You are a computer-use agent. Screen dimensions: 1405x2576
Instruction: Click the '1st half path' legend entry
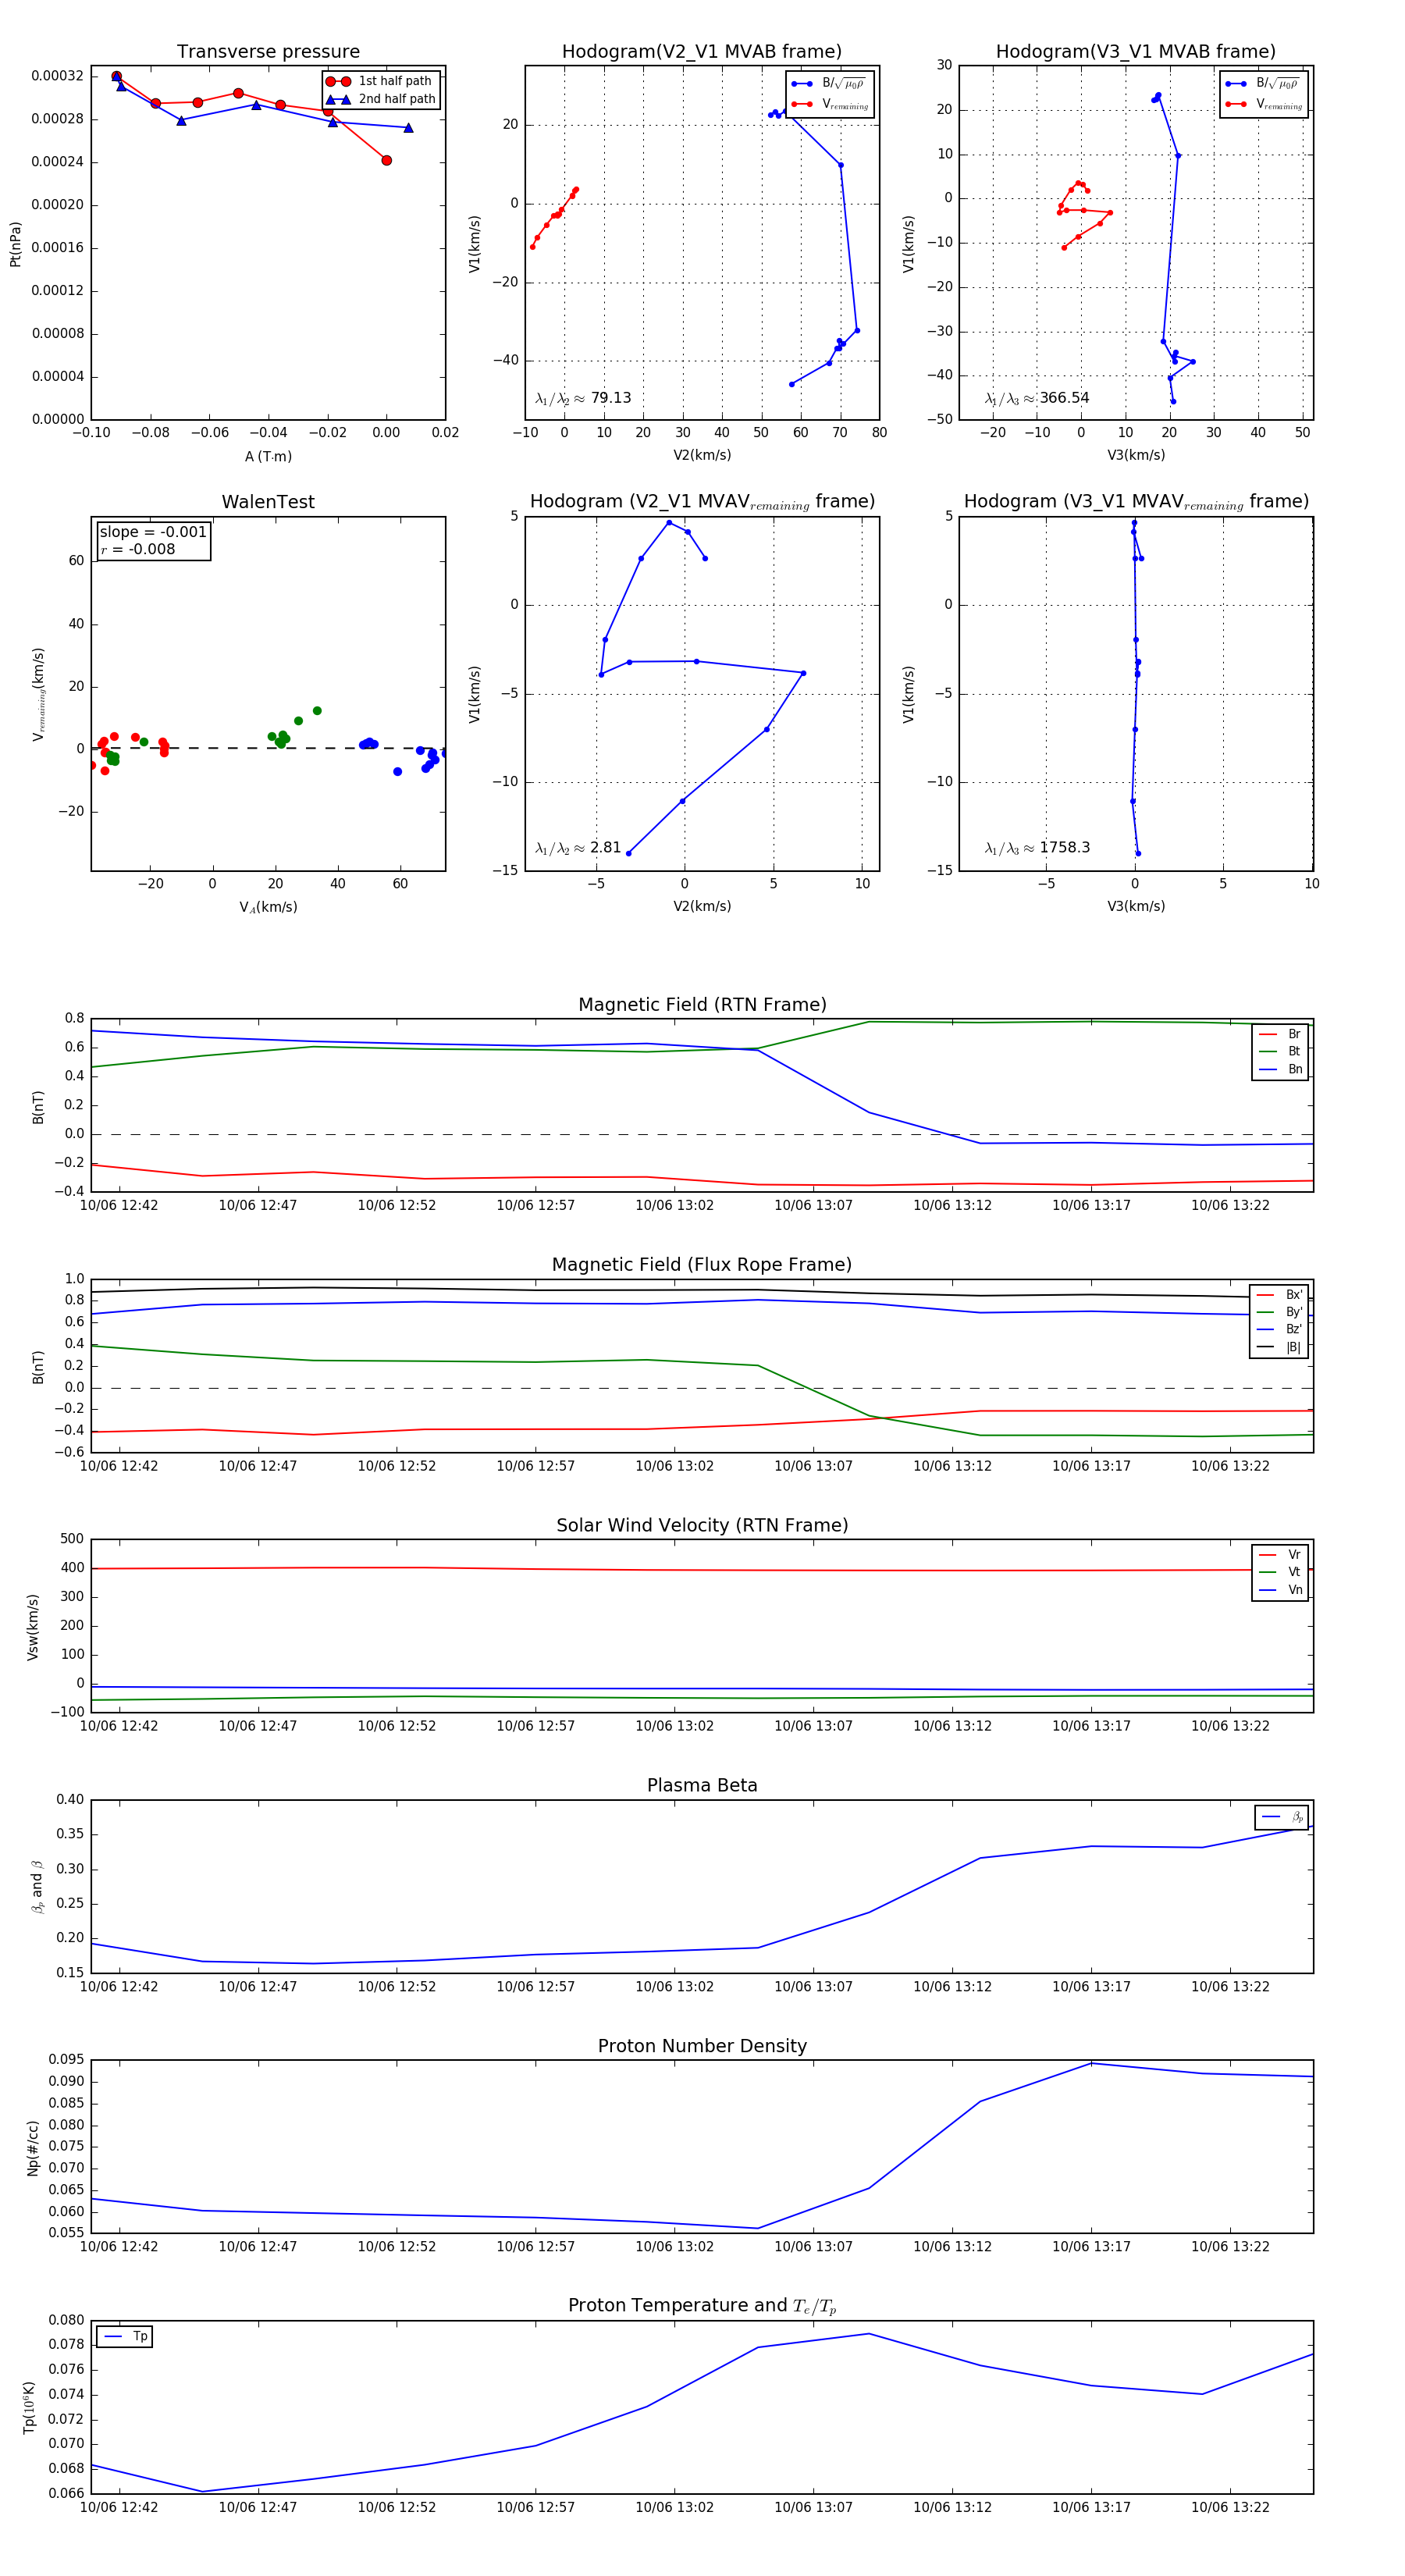(x=380, y=81)
